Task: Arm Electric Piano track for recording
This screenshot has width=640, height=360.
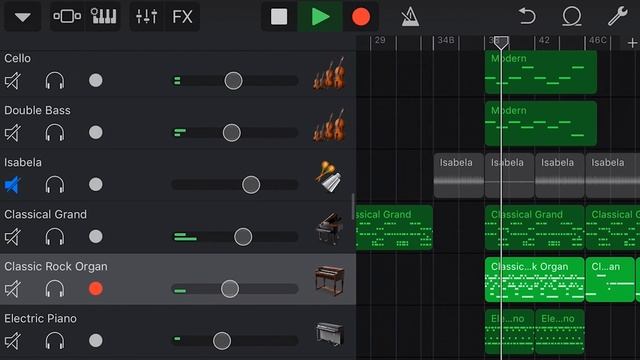Action: tap(96, 340)
